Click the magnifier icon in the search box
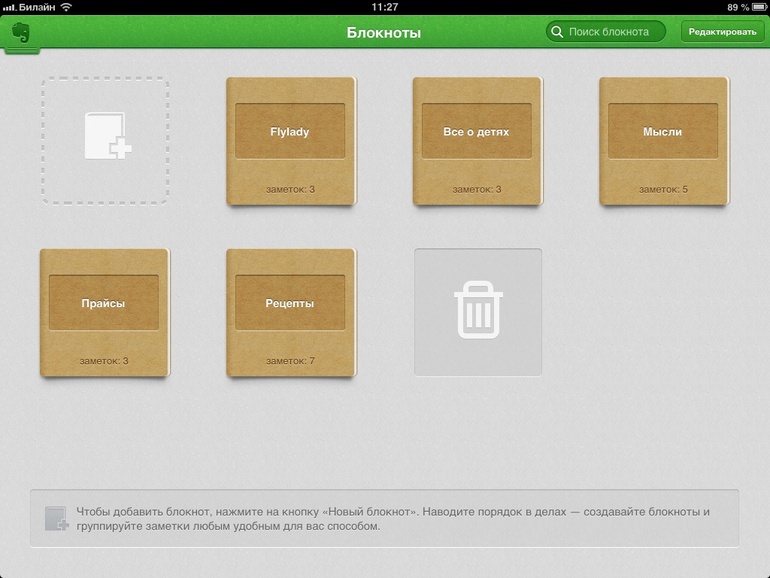Image resolution: width=770 pixels, height=578 pixels. pyautogui.click(x=556, y=32)
